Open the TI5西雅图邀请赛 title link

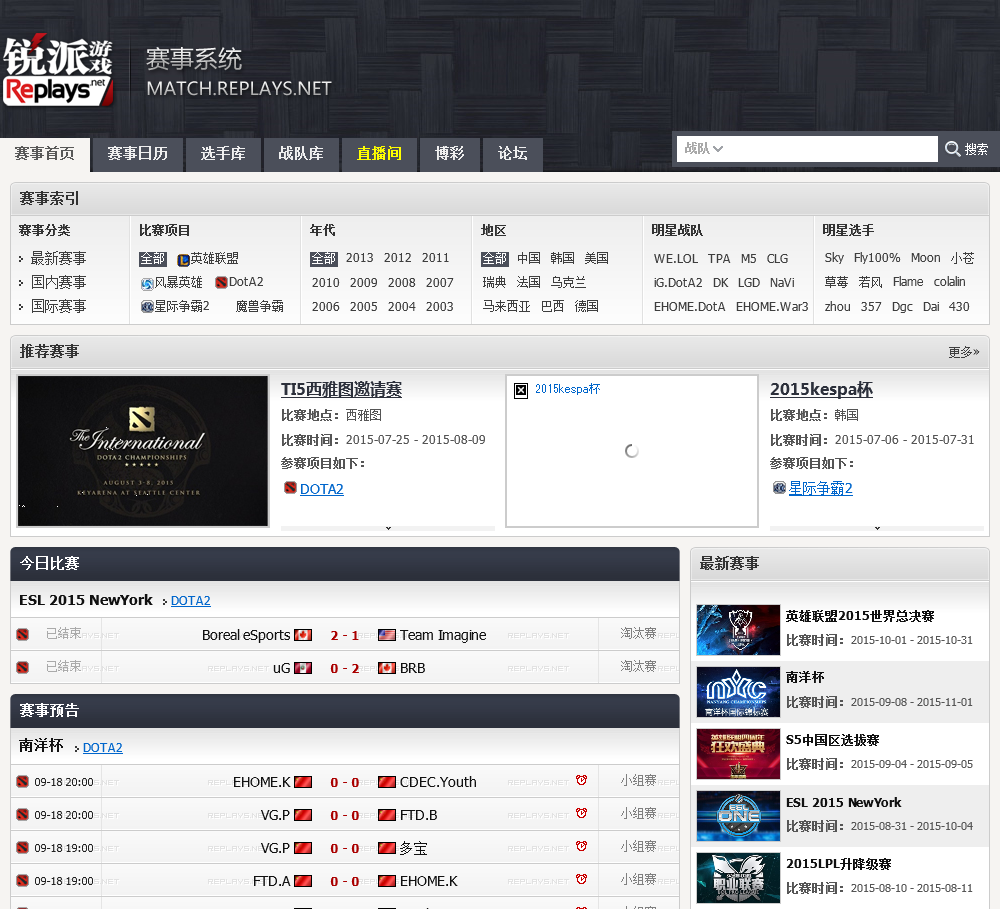[341, 390]
